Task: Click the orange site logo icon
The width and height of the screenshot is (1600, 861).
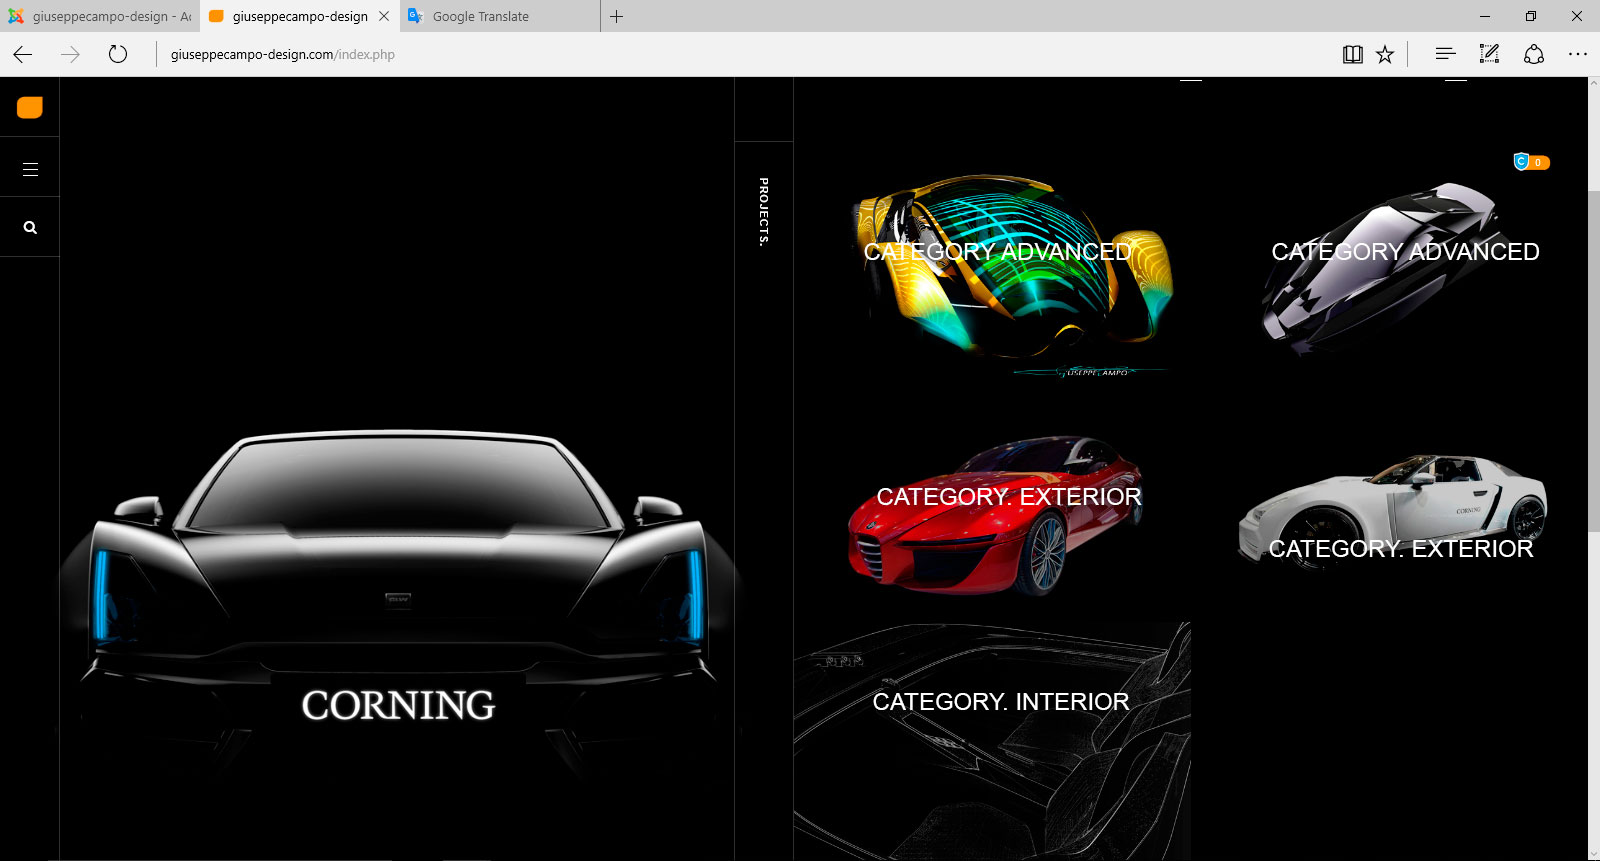Action: pos(30,107)
